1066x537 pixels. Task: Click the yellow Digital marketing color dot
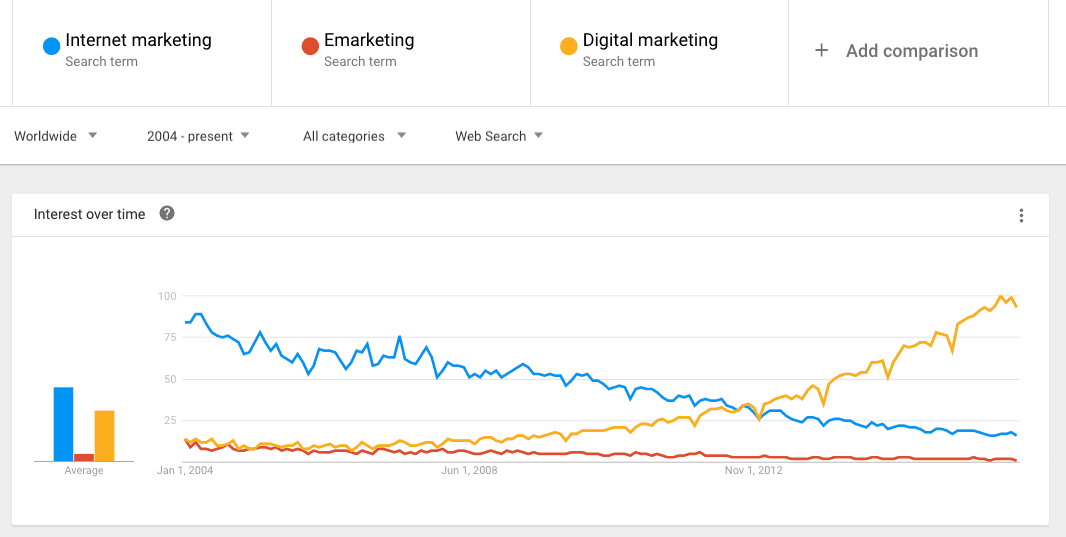tap(568, 46)
